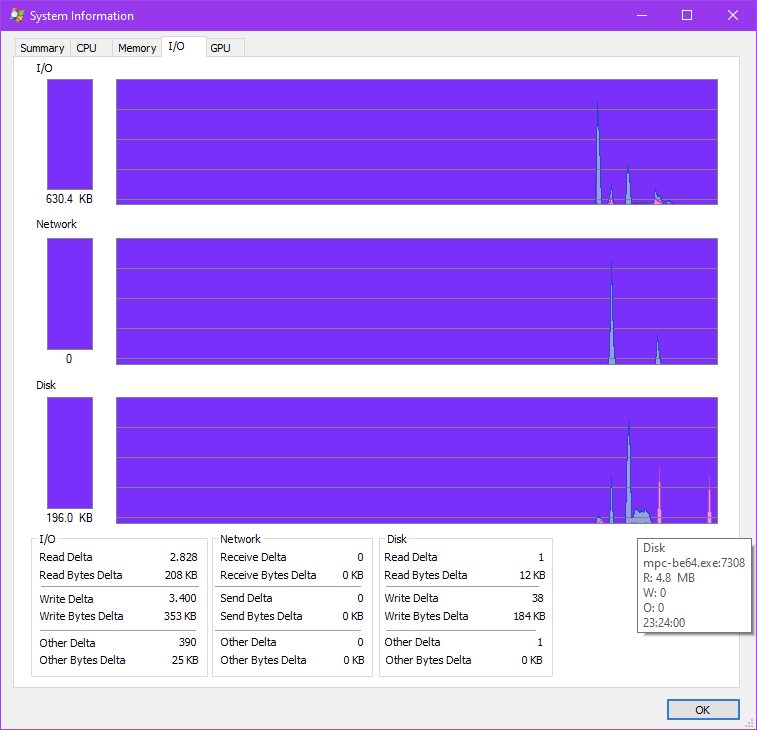Click the Disk history graph
The height and width of the screenshot is (730, 757).
tap(417, 460)
